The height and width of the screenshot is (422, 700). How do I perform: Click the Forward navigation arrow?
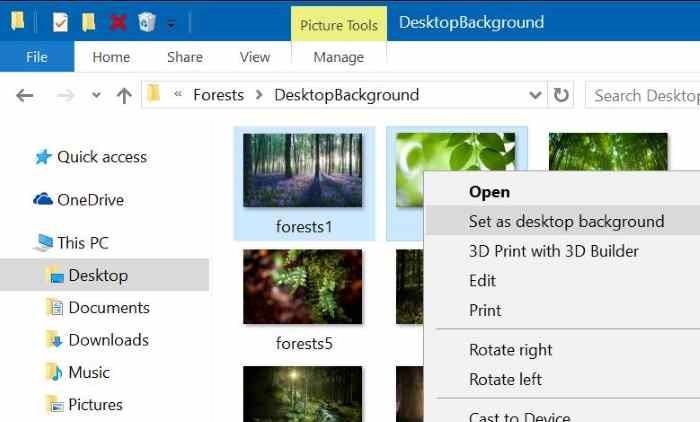(x=65, y=95)
